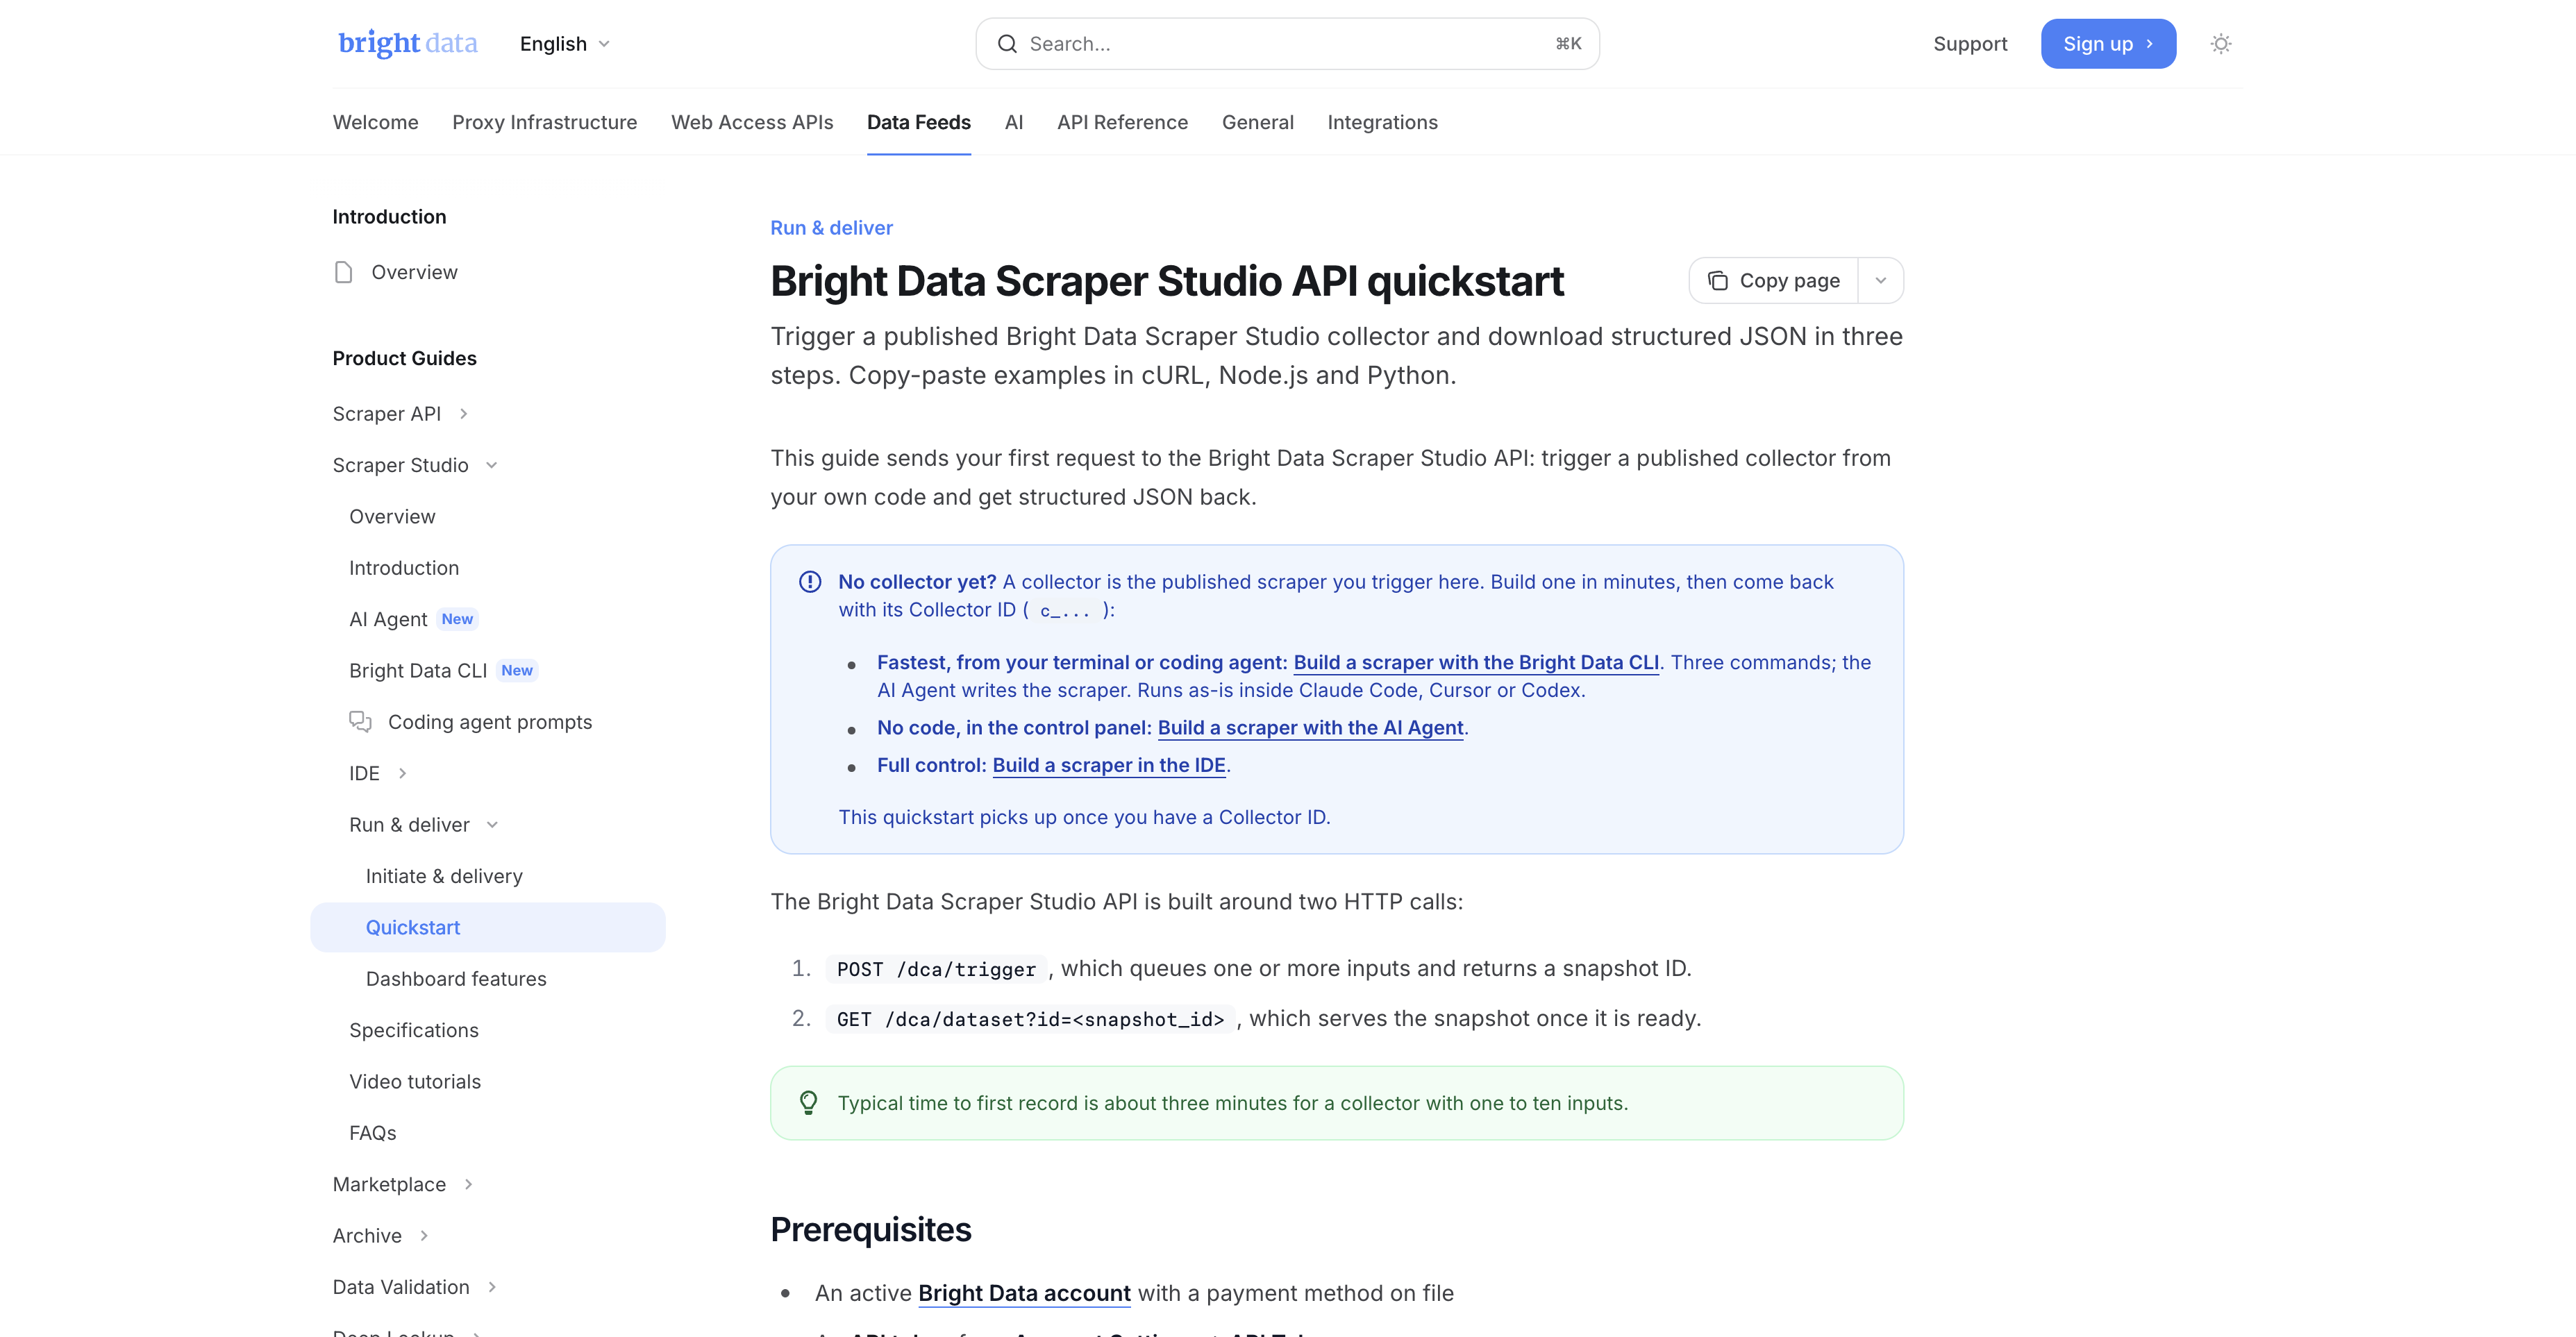
Task: Open the API Reference tab
Action: pyautogui.click(x=1123, y=122)
